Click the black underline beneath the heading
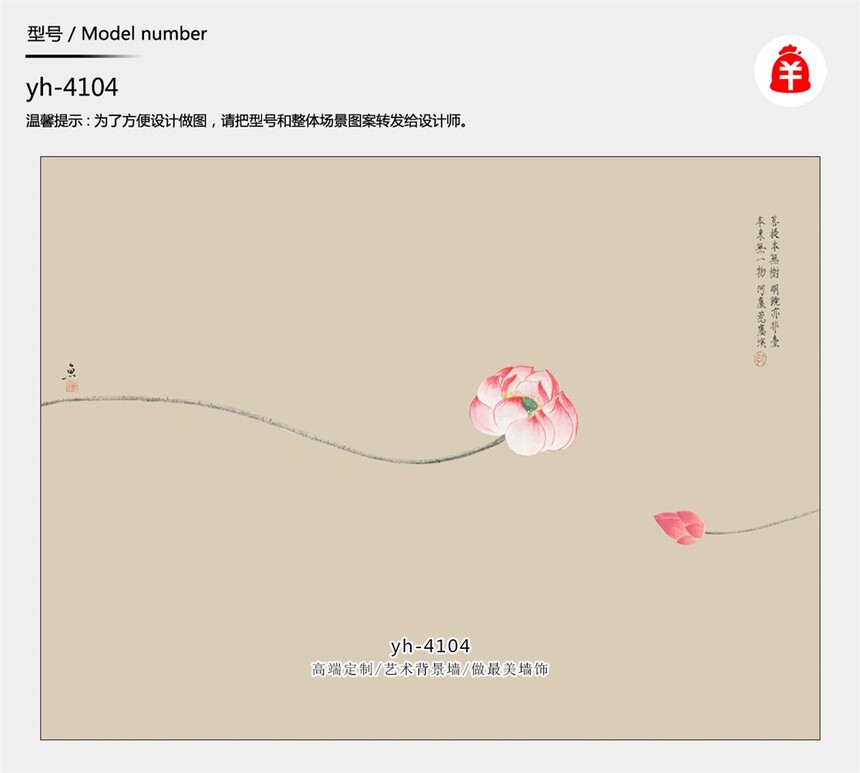Screen dimensions: 860x773 tap(82, 56)
